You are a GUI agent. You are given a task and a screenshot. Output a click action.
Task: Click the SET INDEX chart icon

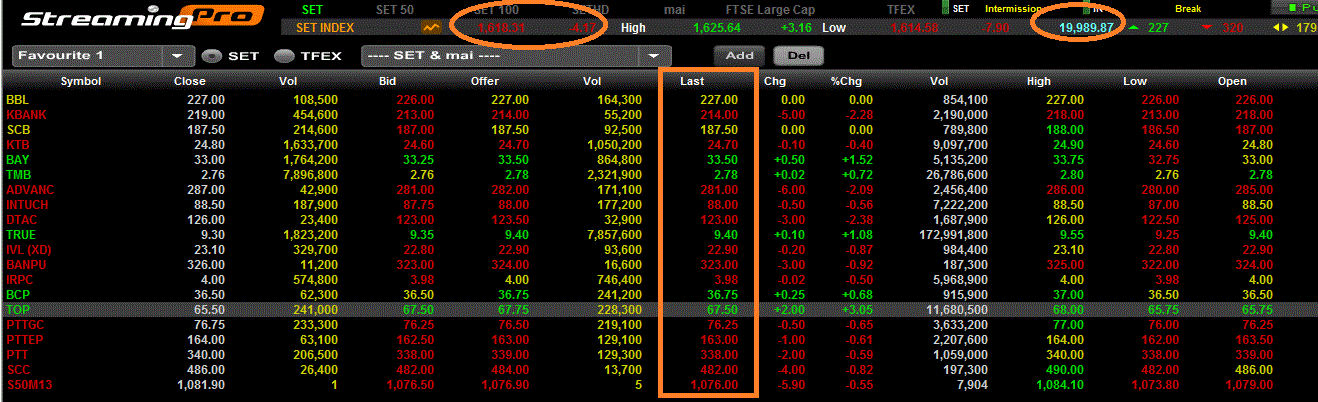(x=432, y=27)
